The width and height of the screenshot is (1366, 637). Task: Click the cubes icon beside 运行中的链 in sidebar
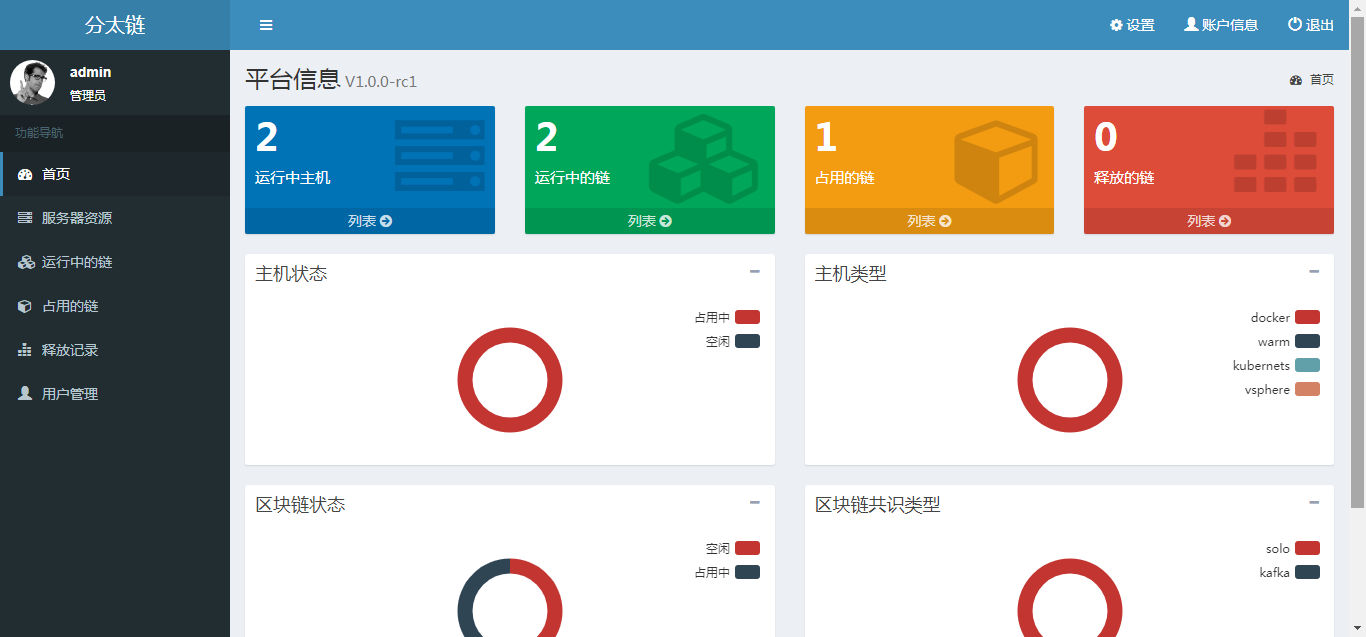(26, 262)
